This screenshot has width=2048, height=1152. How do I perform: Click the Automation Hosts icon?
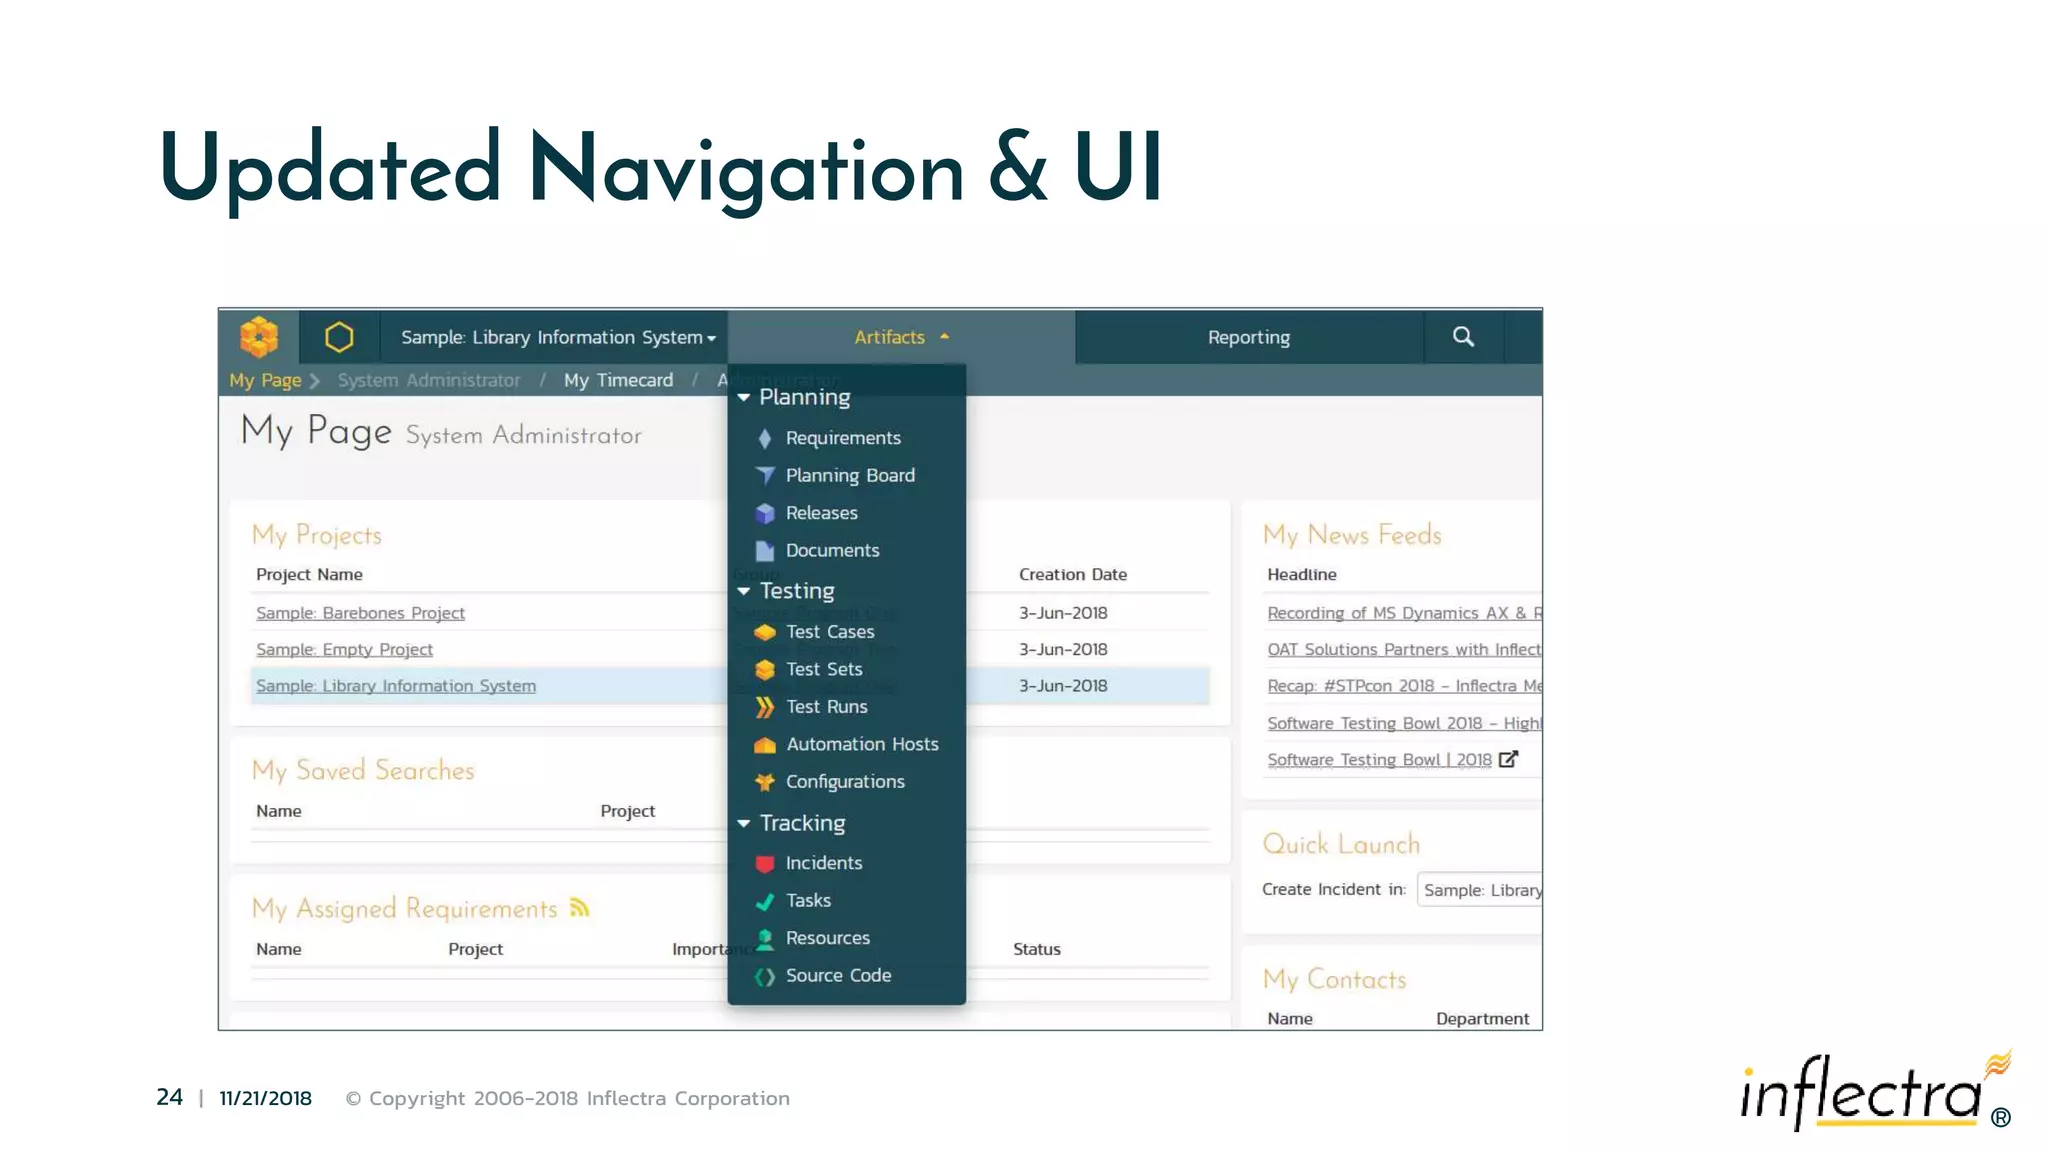pos(765,745)
